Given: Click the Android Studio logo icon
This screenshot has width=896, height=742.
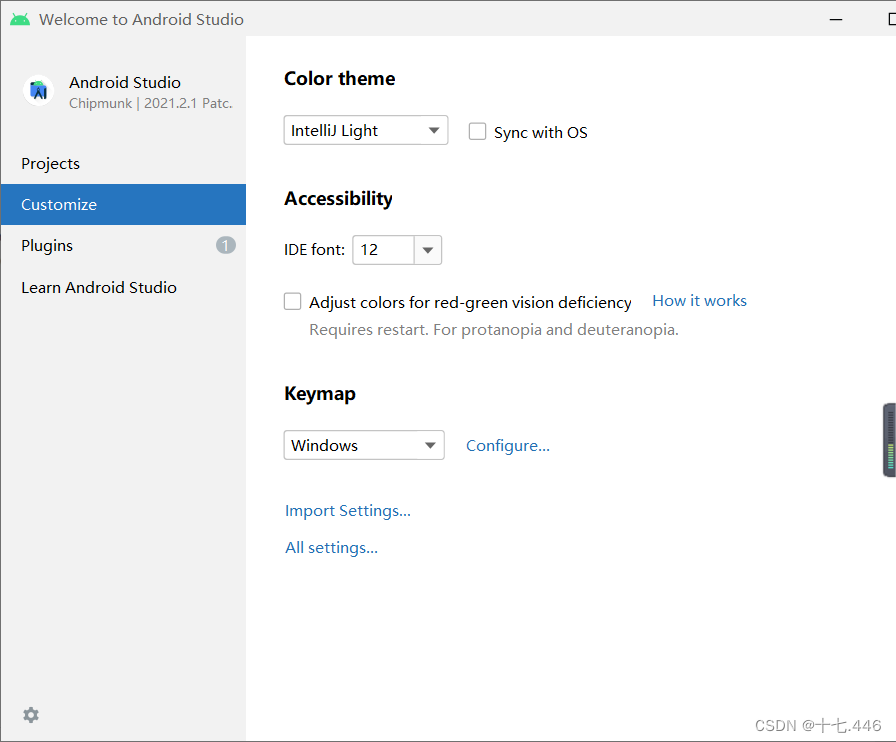Looking at the screenshot, I should point(38,90).
